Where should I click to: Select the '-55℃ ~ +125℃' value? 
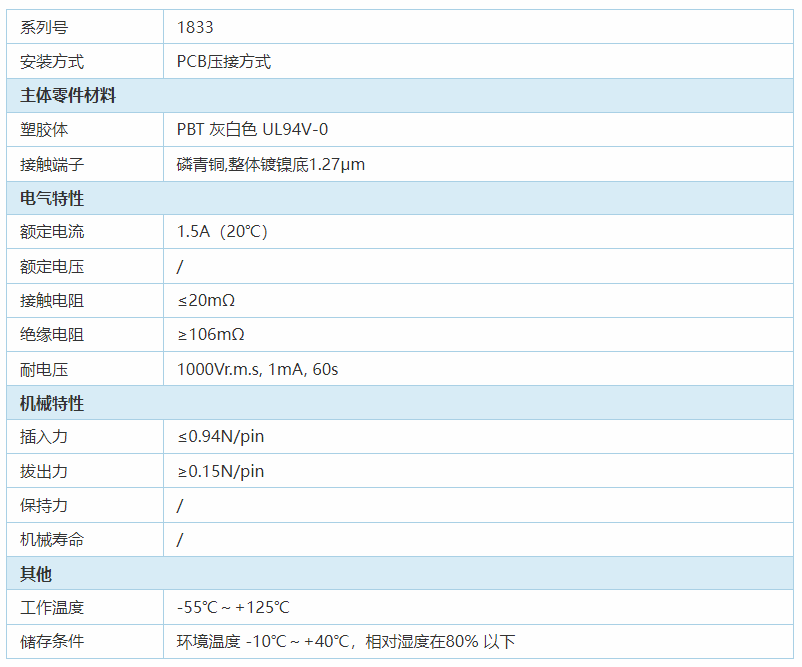(x=233, y=608)
